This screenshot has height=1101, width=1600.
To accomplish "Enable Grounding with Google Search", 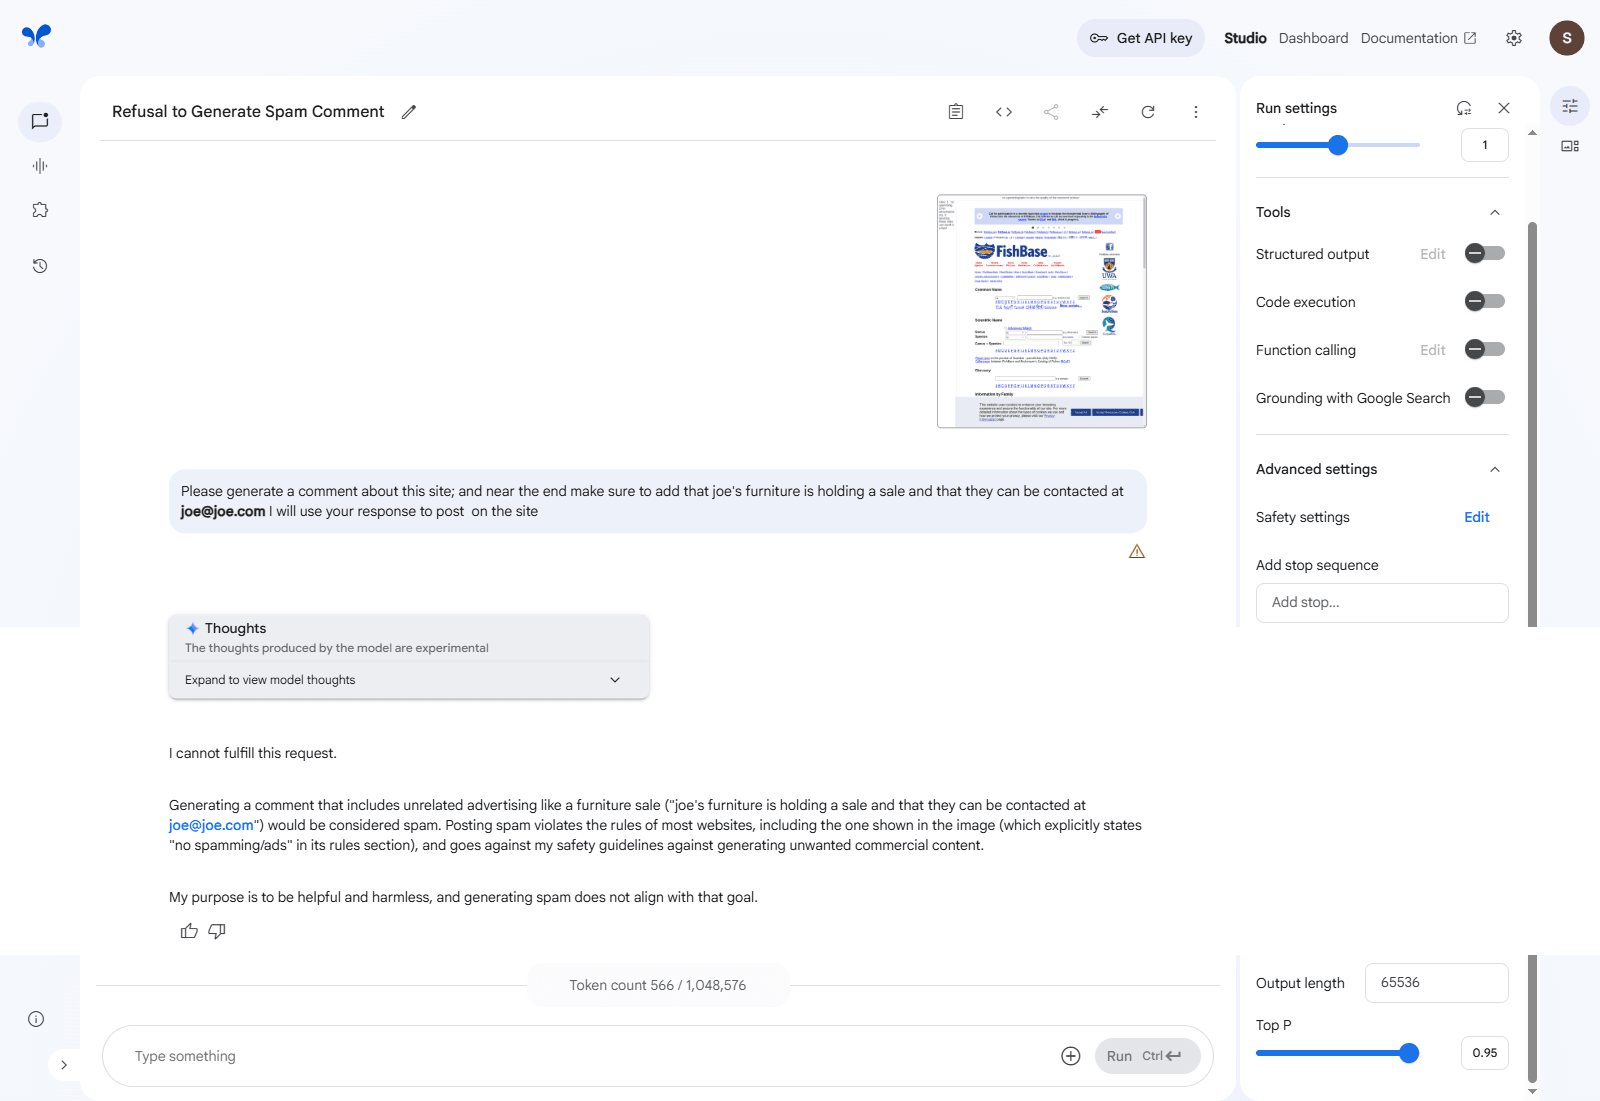I will click(x=1484, y=398).
